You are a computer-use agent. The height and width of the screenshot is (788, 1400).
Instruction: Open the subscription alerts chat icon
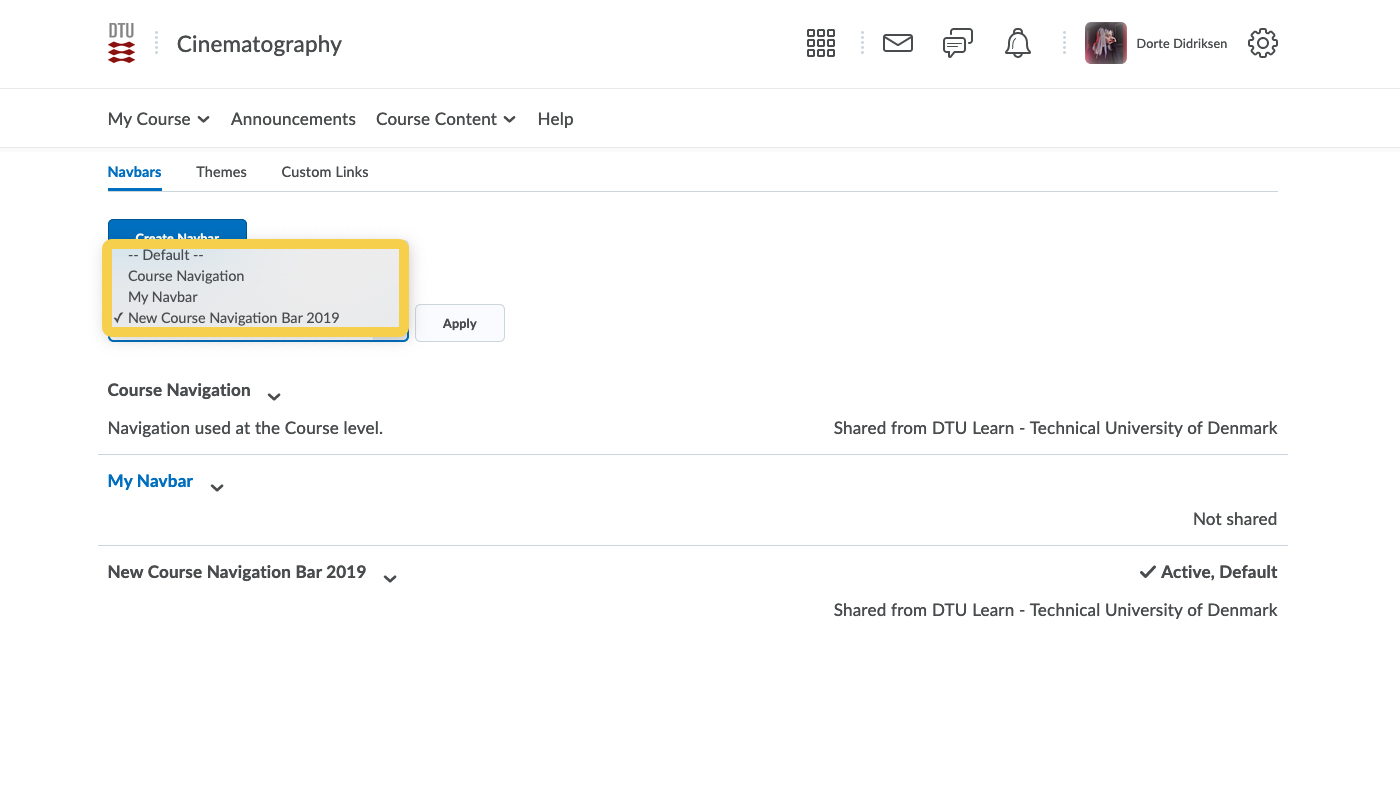(x=957, y=43)
